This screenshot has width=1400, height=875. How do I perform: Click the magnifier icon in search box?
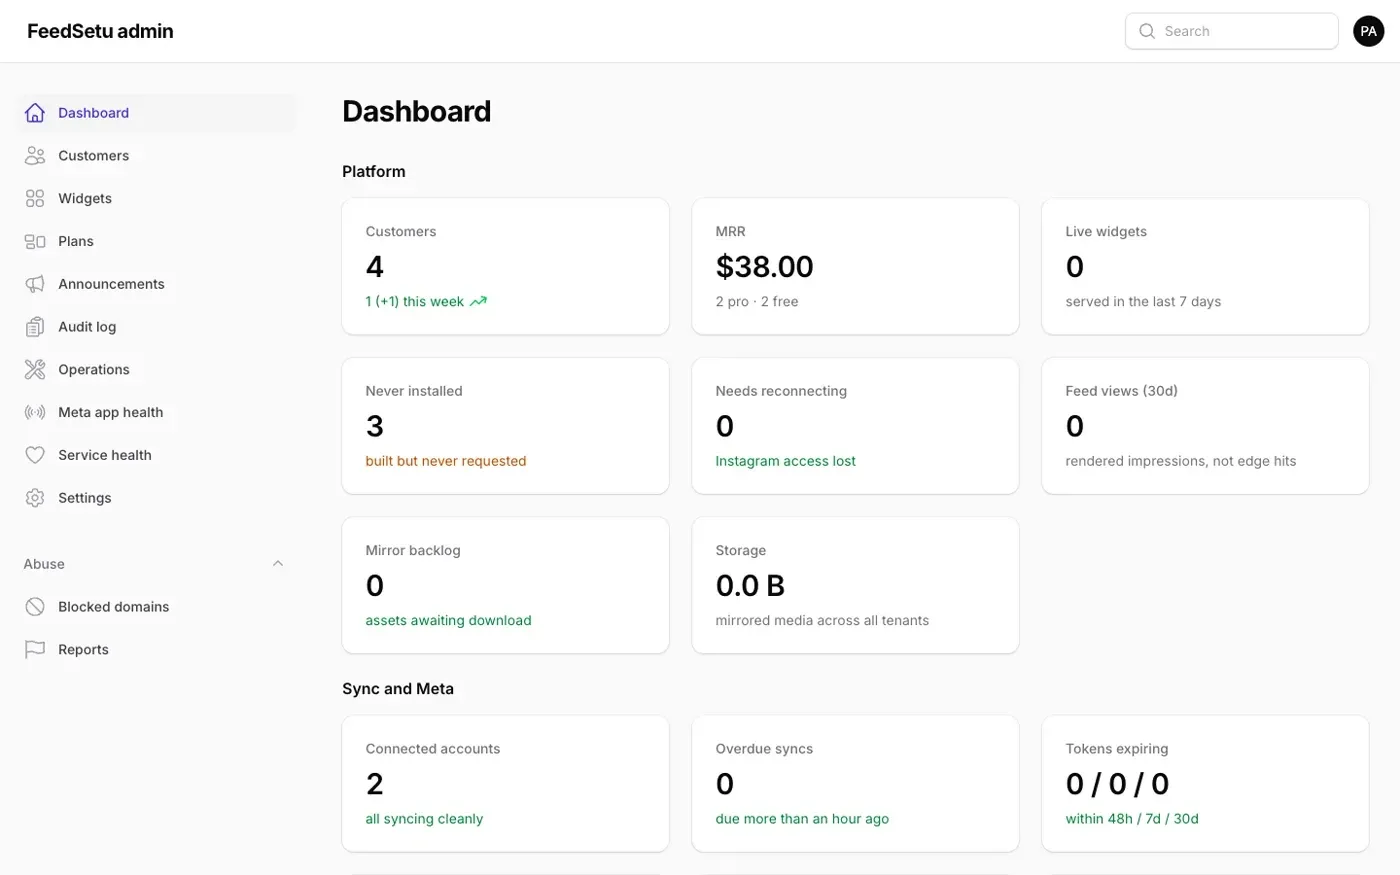tap(1147, 31)
